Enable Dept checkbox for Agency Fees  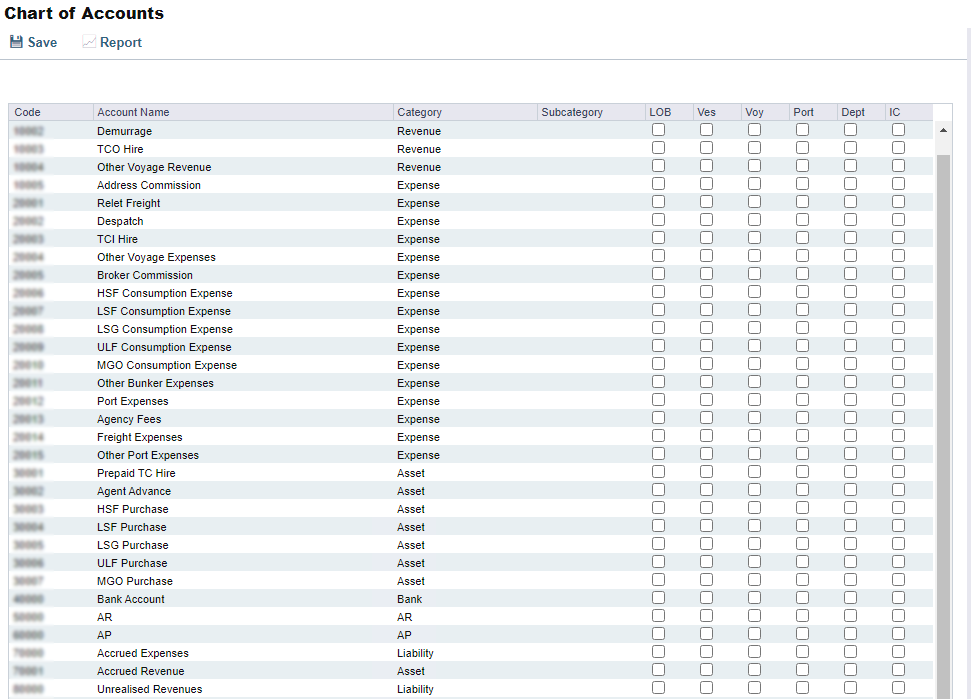850,417
